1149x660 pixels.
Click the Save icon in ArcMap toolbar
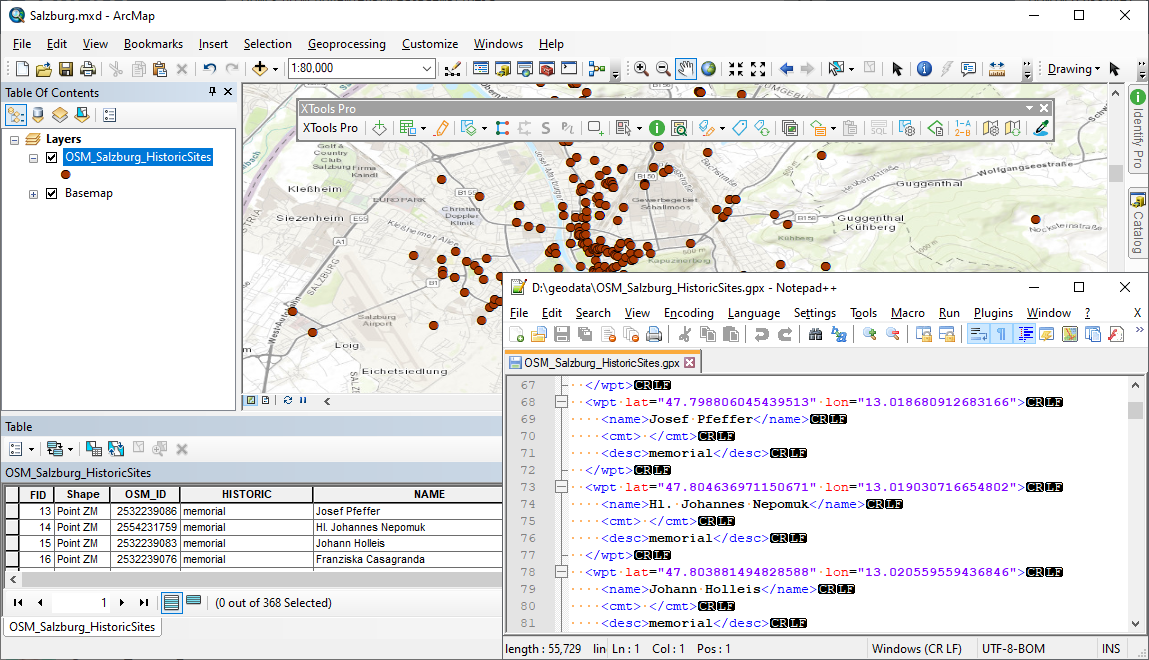66,69
